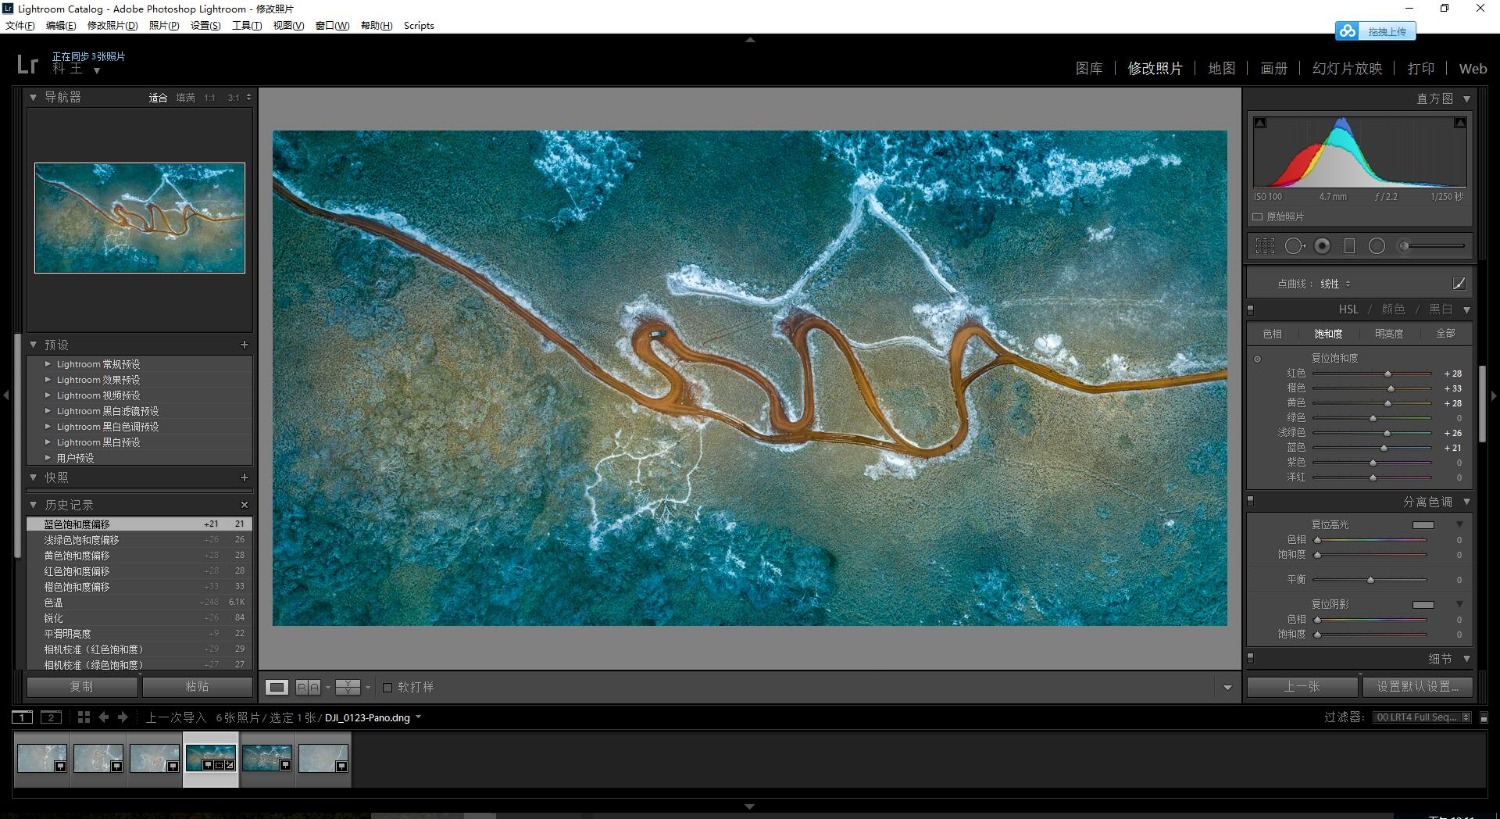This screenshot has height=819, width=1500.
Task: Collapse the Navigator panel triangle
Action: point(33,97)
